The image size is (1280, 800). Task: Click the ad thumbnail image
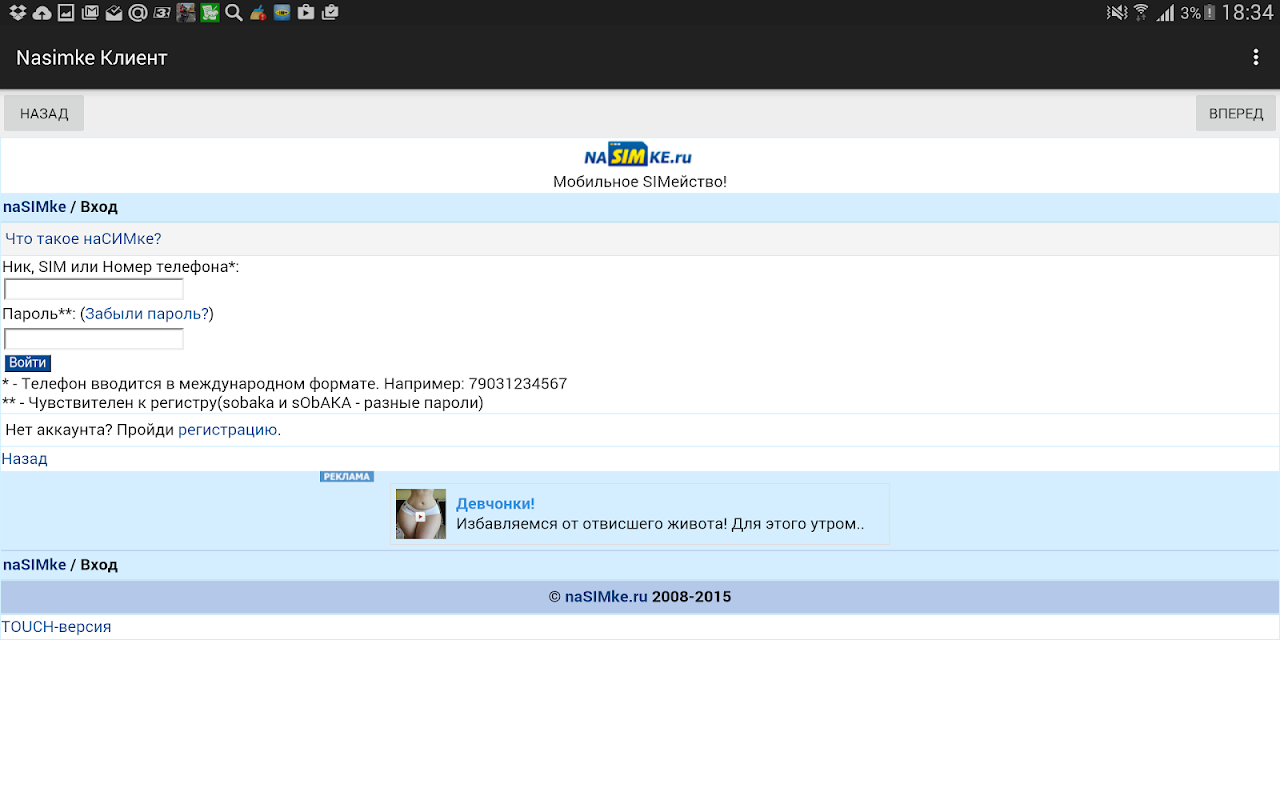[421, 514]
